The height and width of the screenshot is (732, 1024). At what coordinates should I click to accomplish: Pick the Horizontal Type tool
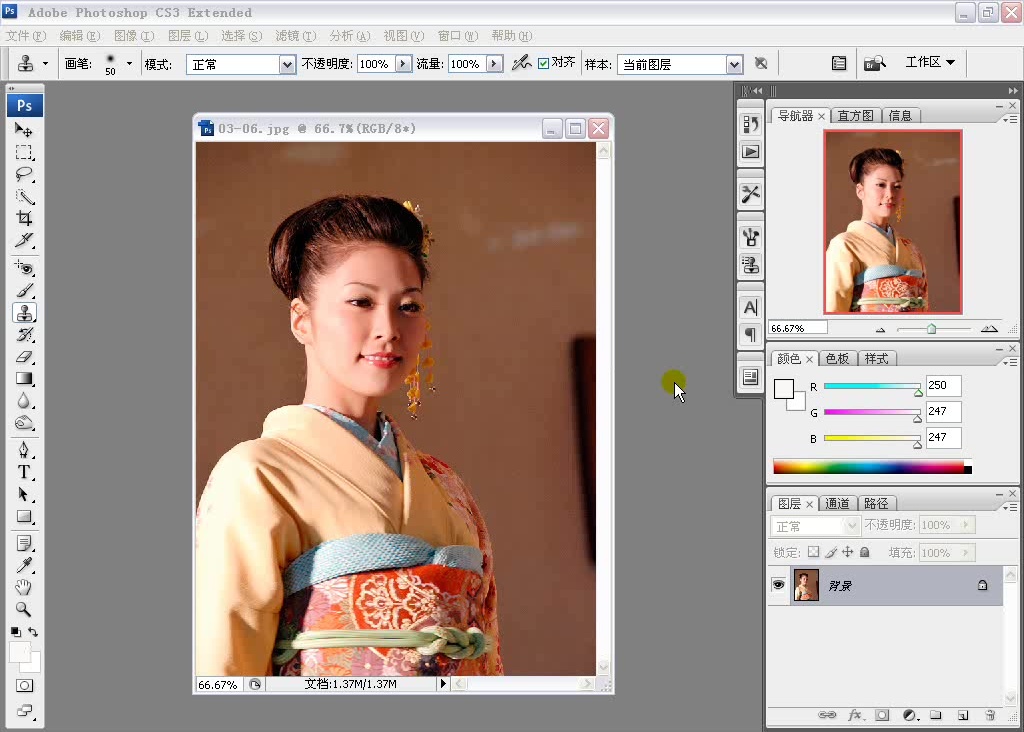coord(25,472)
